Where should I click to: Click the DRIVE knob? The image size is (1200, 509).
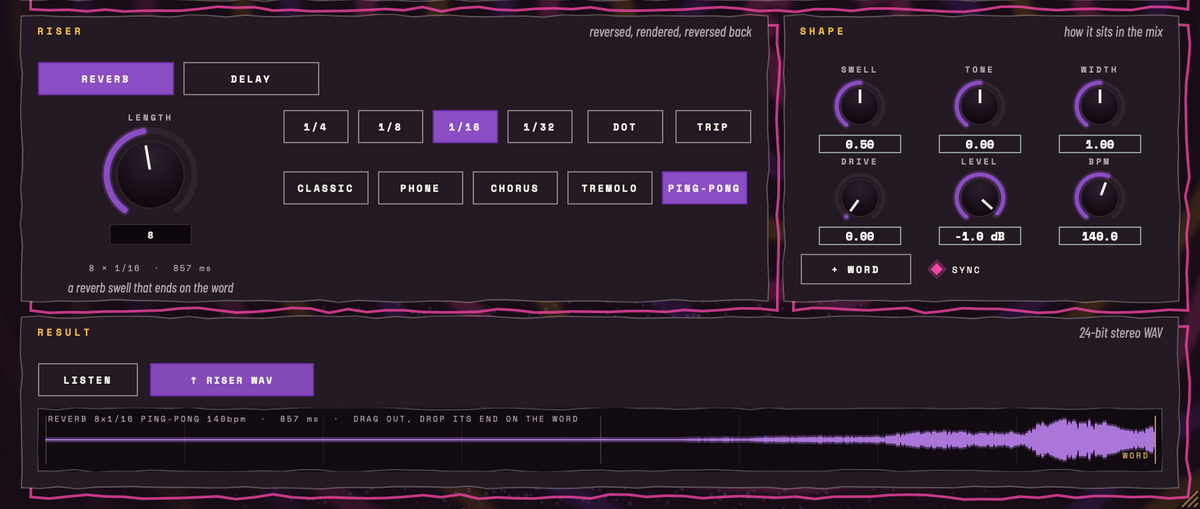pyautogui.click(x=860, y=197)
